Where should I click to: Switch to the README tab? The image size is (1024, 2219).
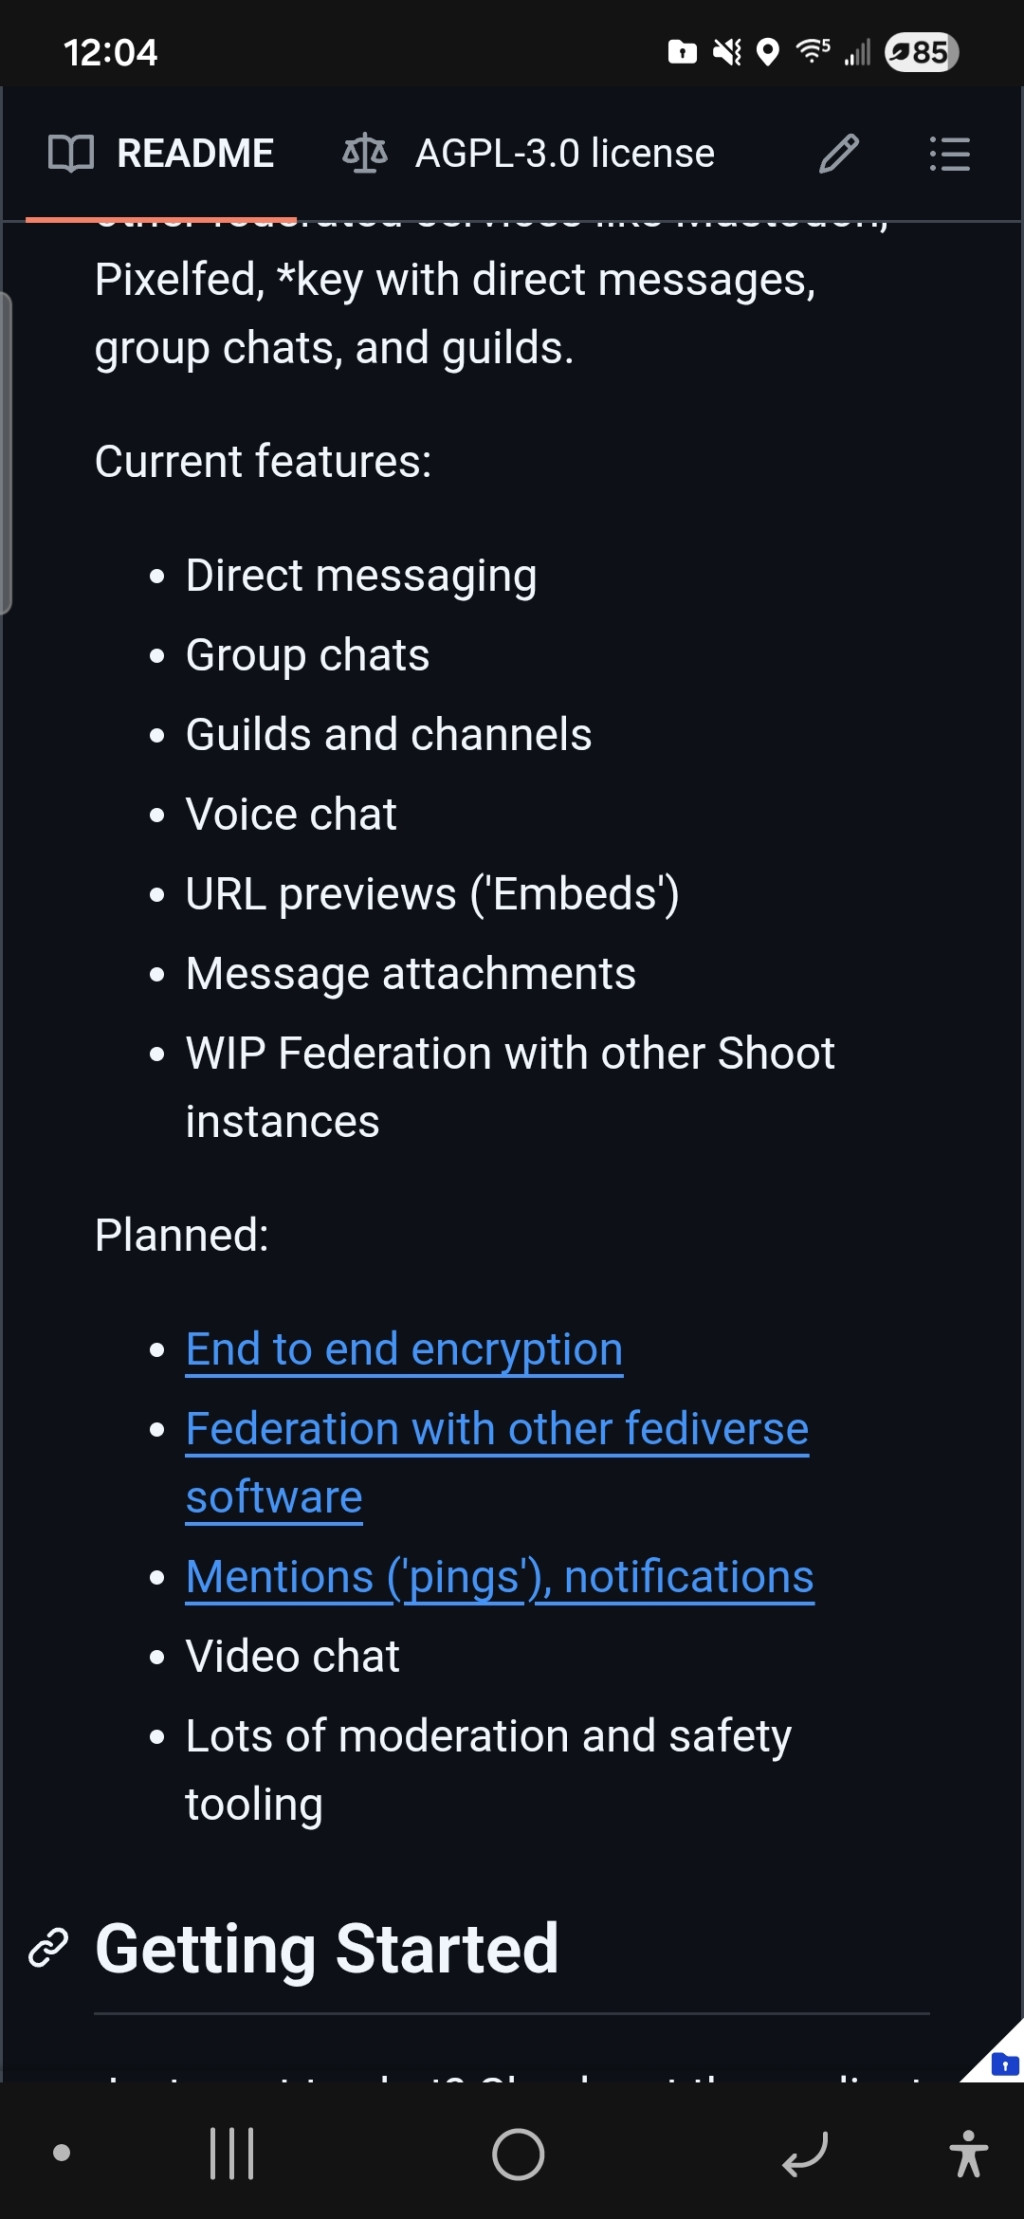click(x=195, y=154)
